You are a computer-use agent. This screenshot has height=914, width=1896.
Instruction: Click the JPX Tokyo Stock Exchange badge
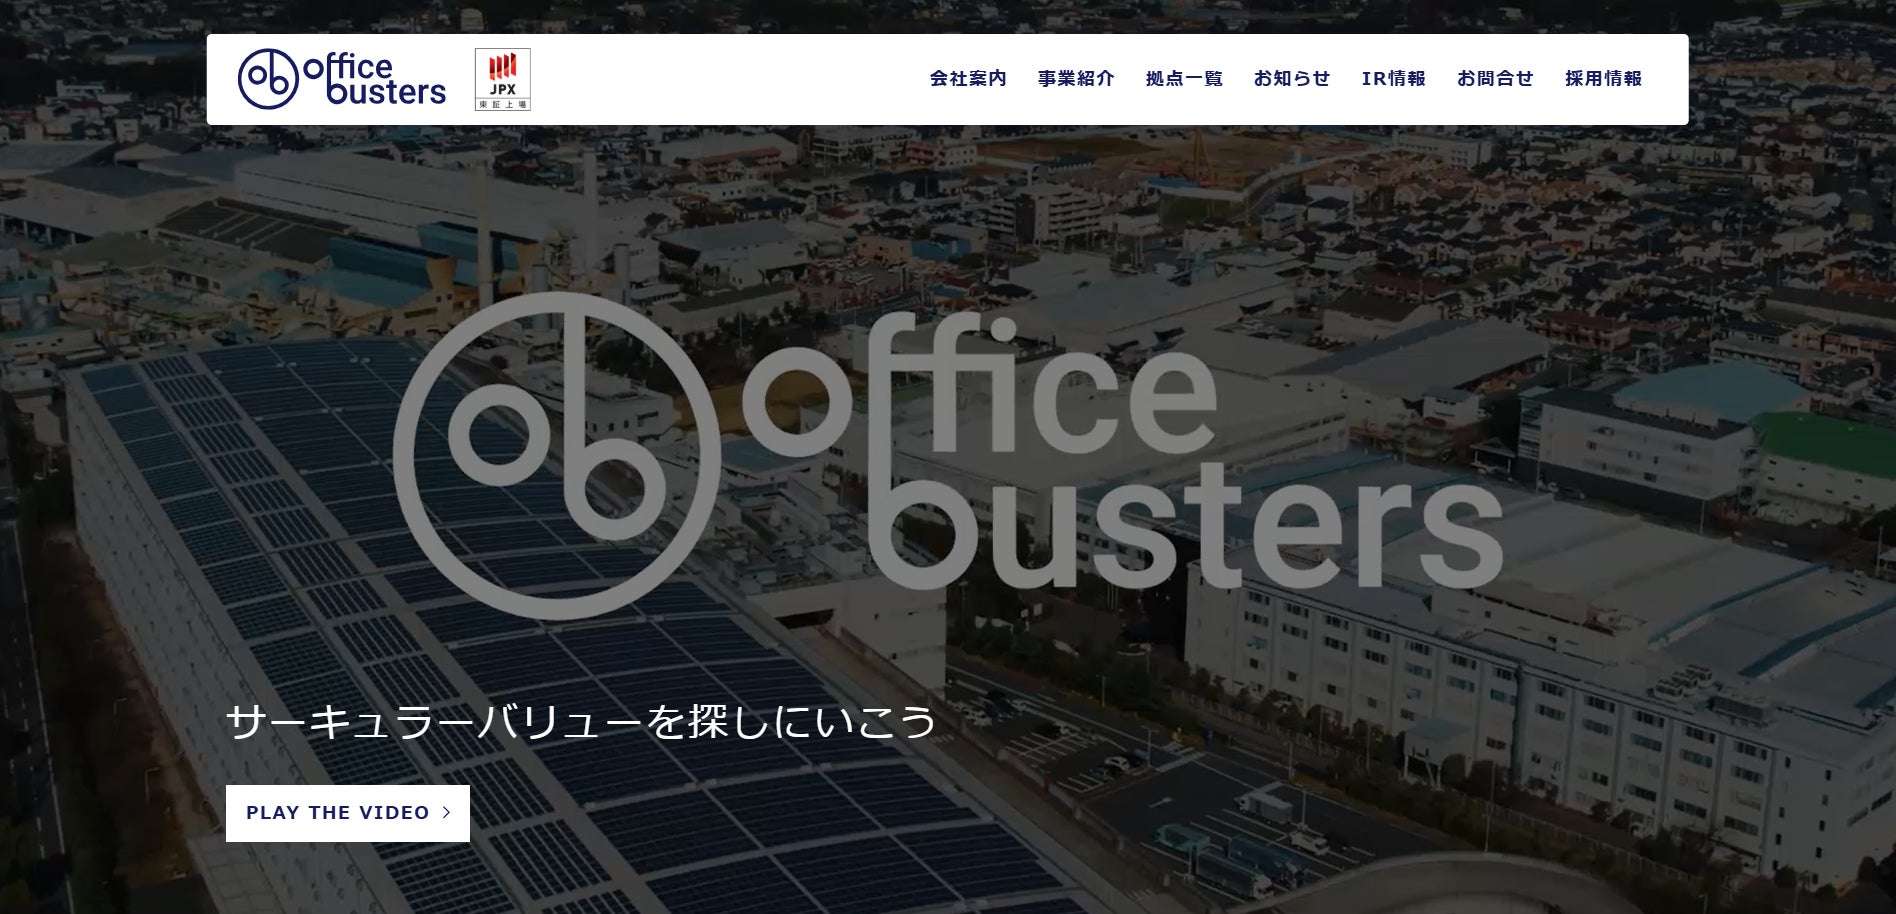point(503,79)
